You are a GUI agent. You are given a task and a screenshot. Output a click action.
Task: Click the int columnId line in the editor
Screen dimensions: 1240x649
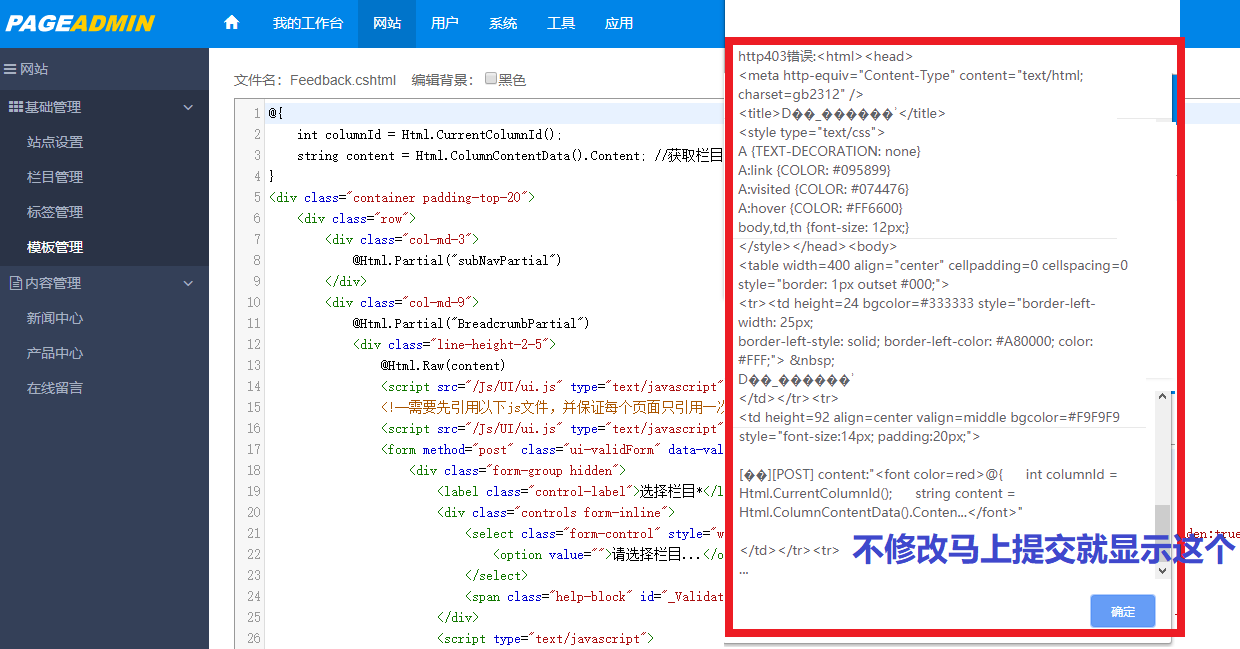430,134
